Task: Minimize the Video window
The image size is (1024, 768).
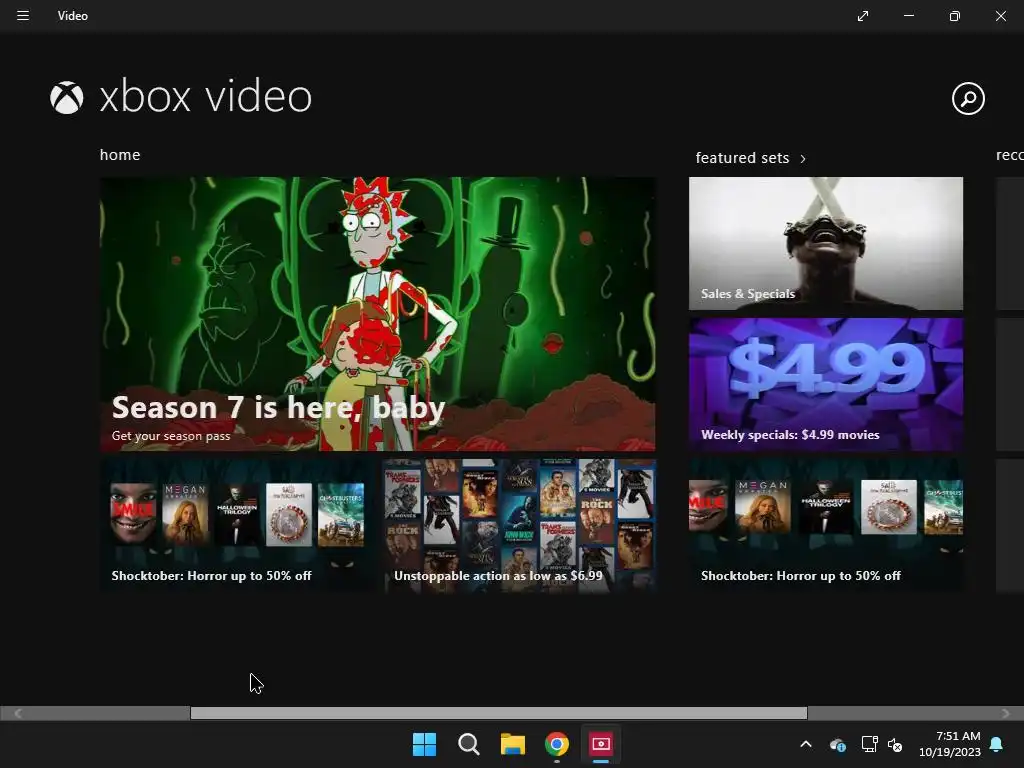Action: [908, 16]
